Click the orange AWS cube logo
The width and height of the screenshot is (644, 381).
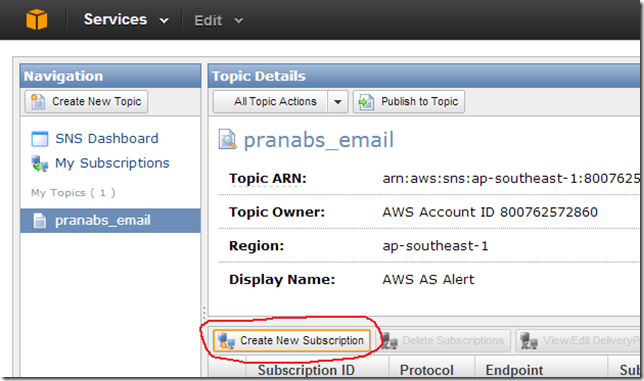37,19
